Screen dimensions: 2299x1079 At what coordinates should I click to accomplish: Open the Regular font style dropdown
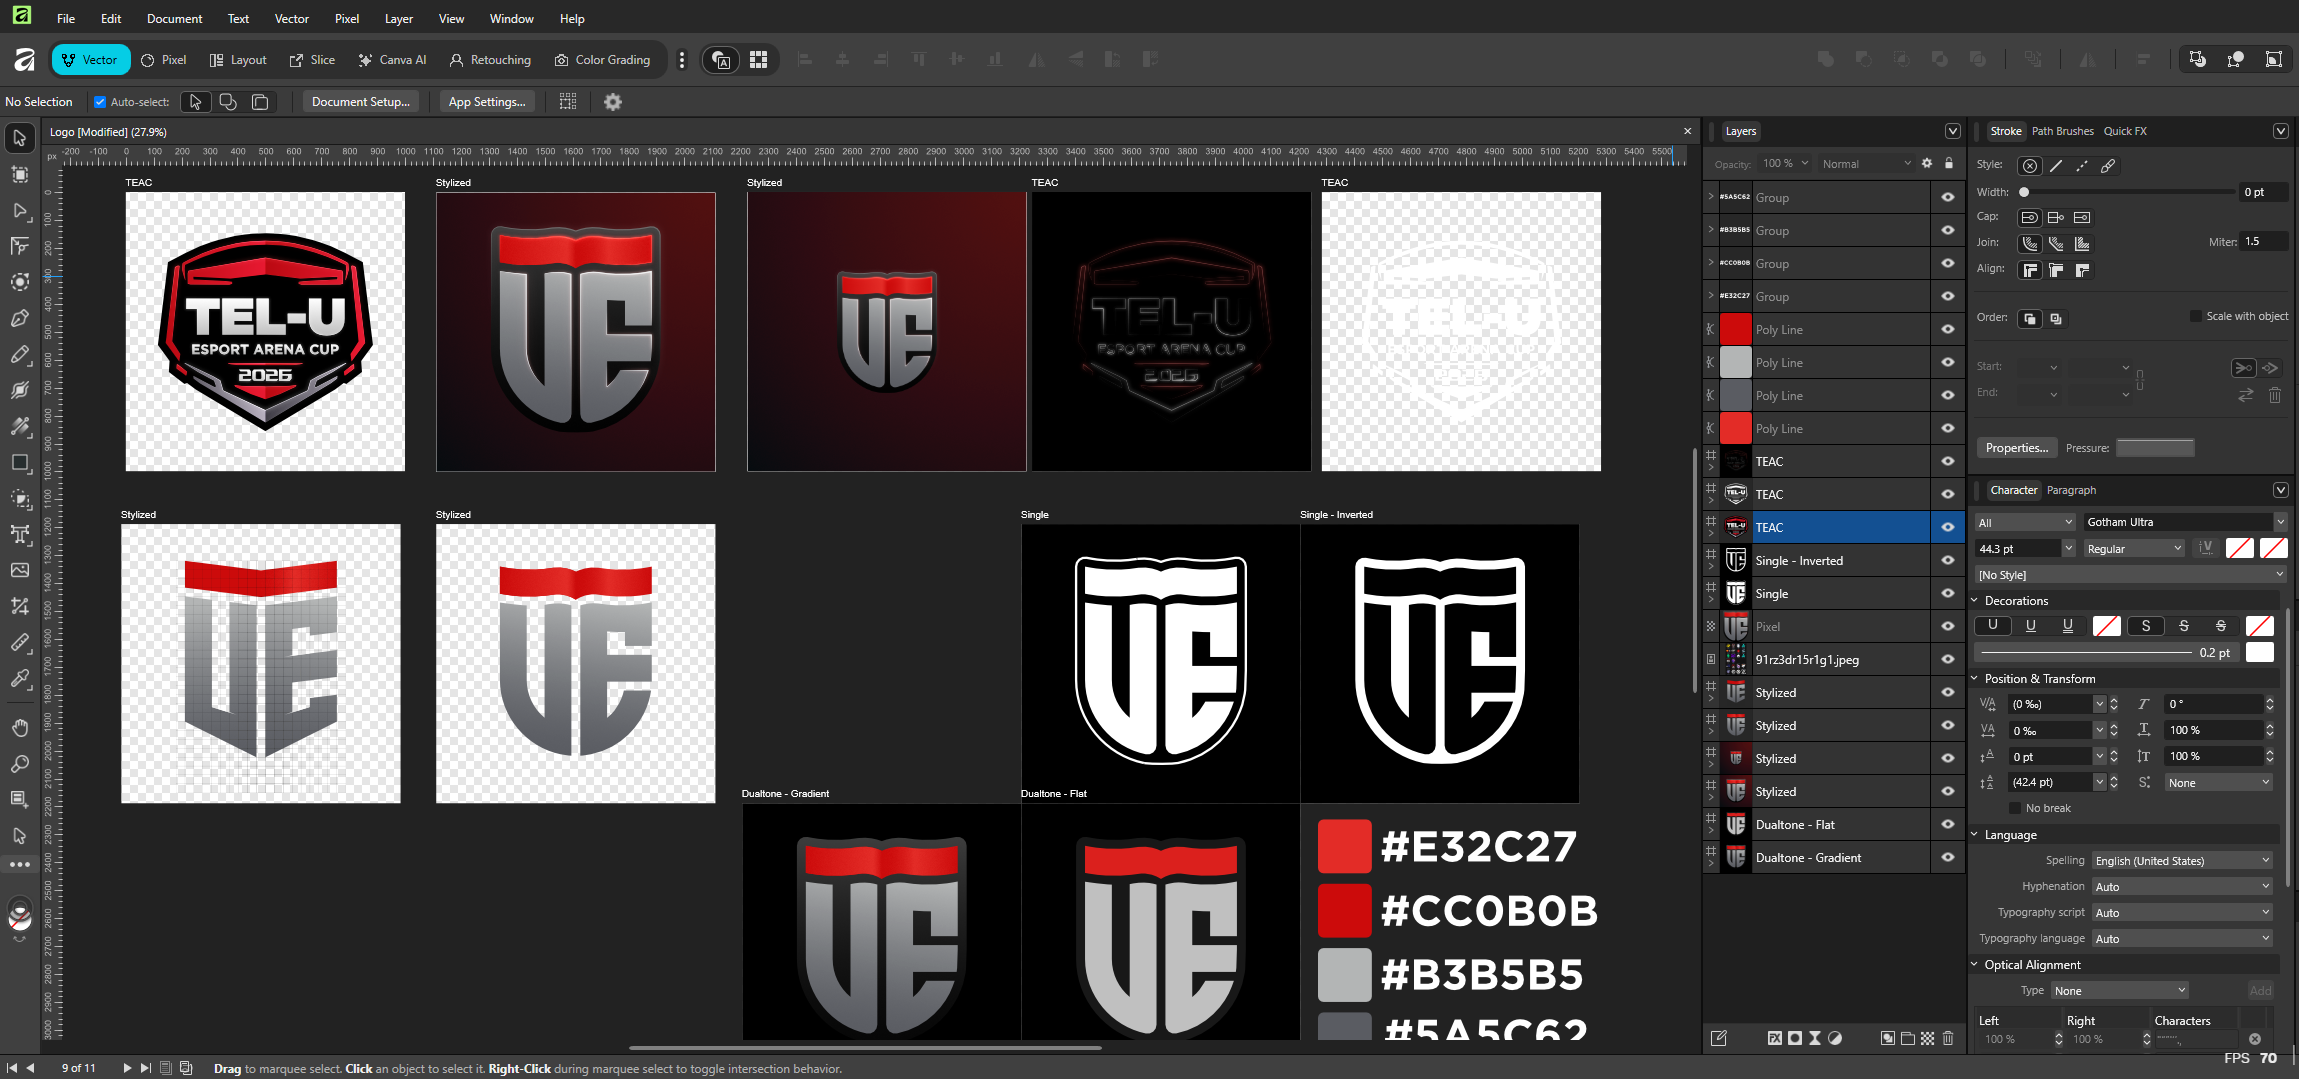point(2134,549)
